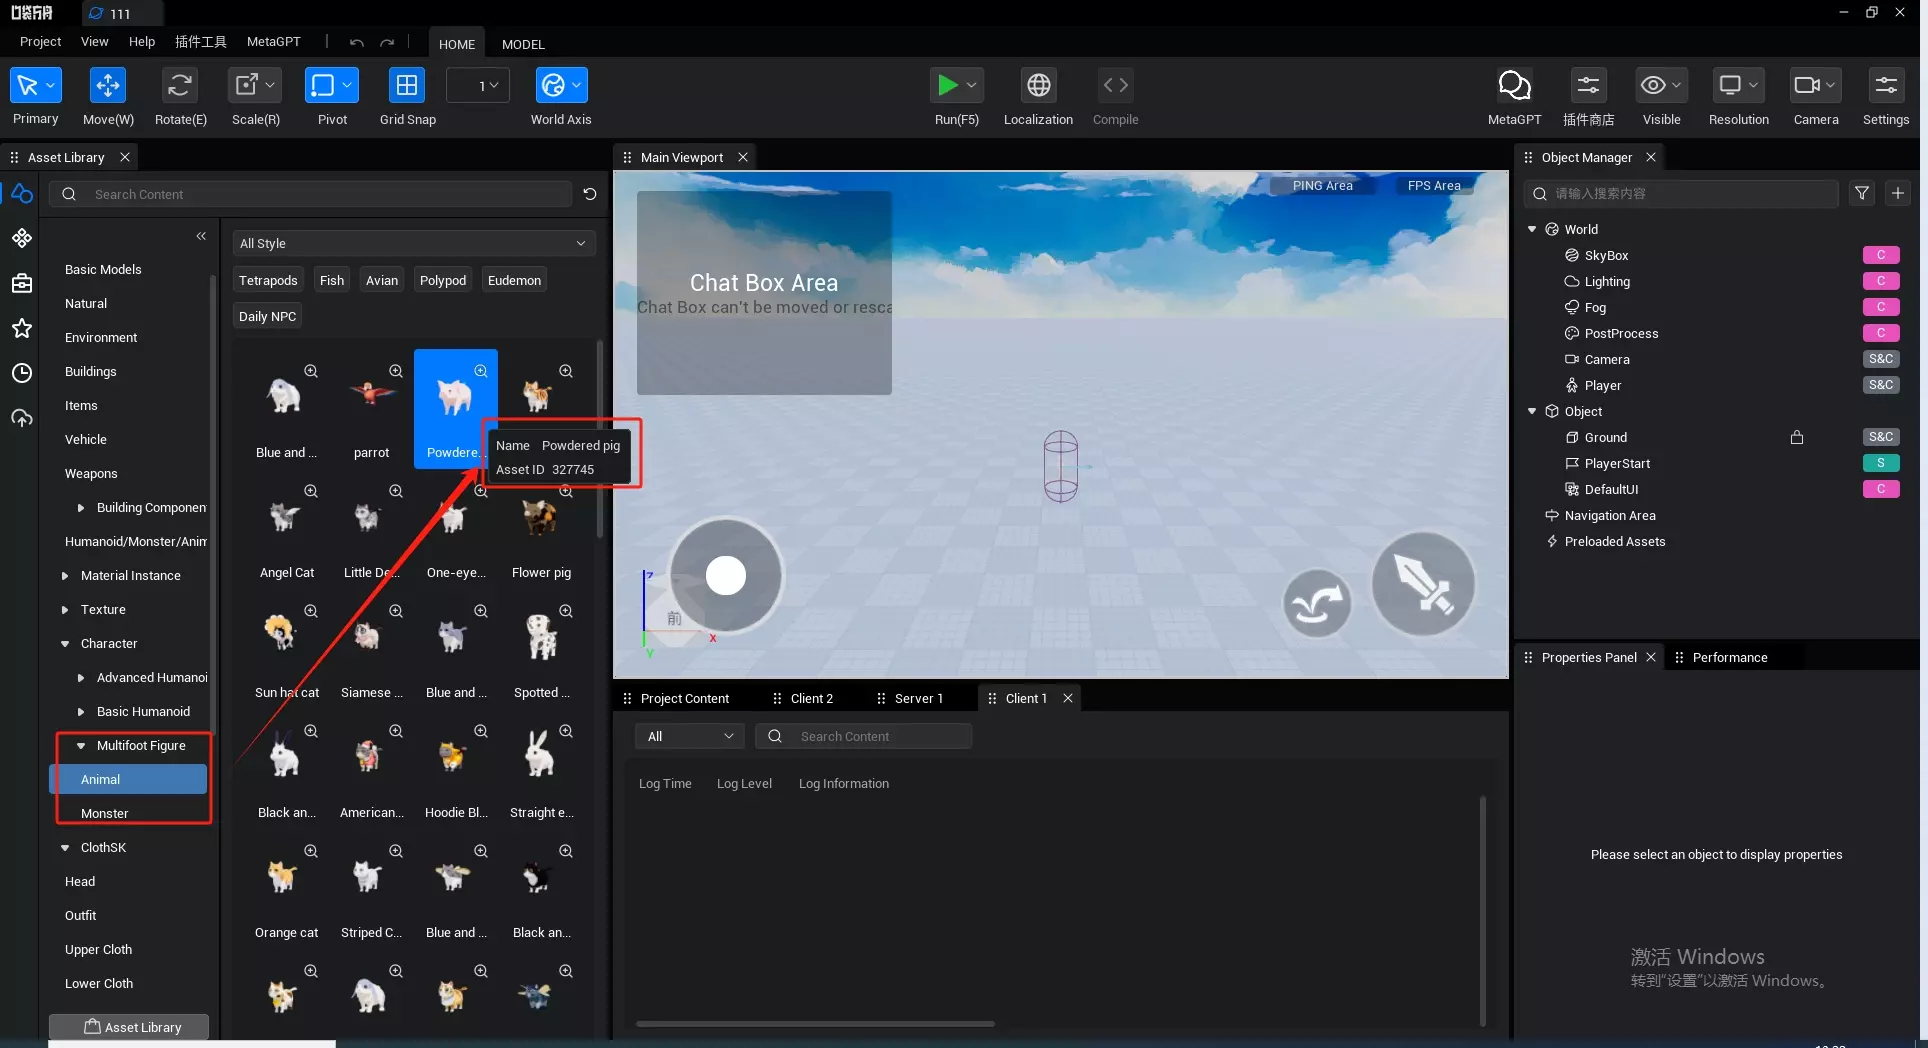Open the cloud upload sidebar icon
This screenshot has width=1928, height=1048.
pos(22,418)
